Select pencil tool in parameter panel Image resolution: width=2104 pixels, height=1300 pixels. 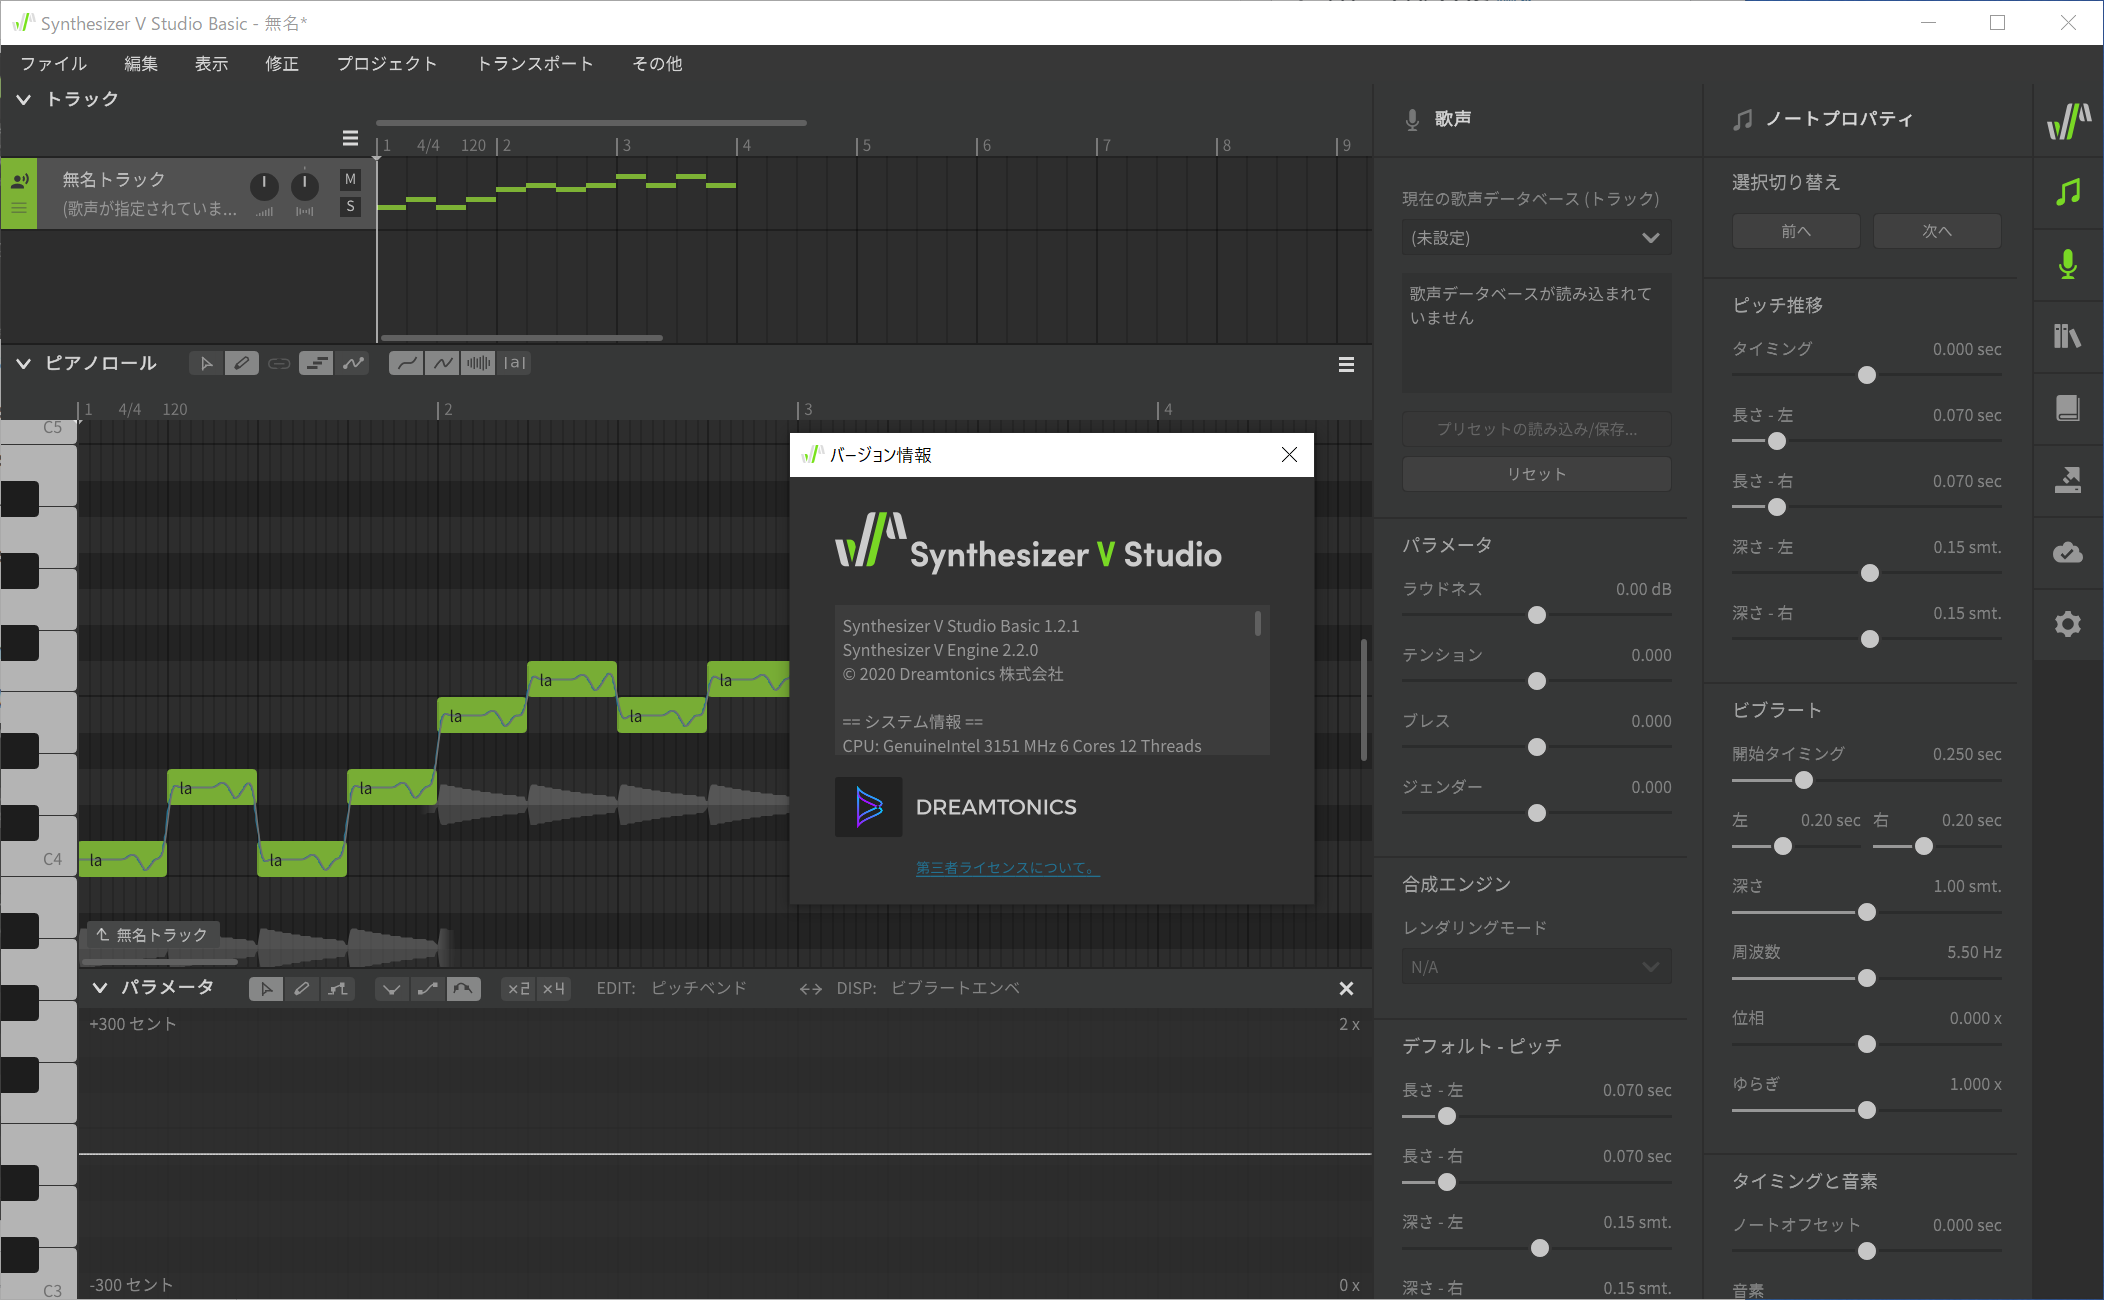pyautogui.click(x=302, y=989)
